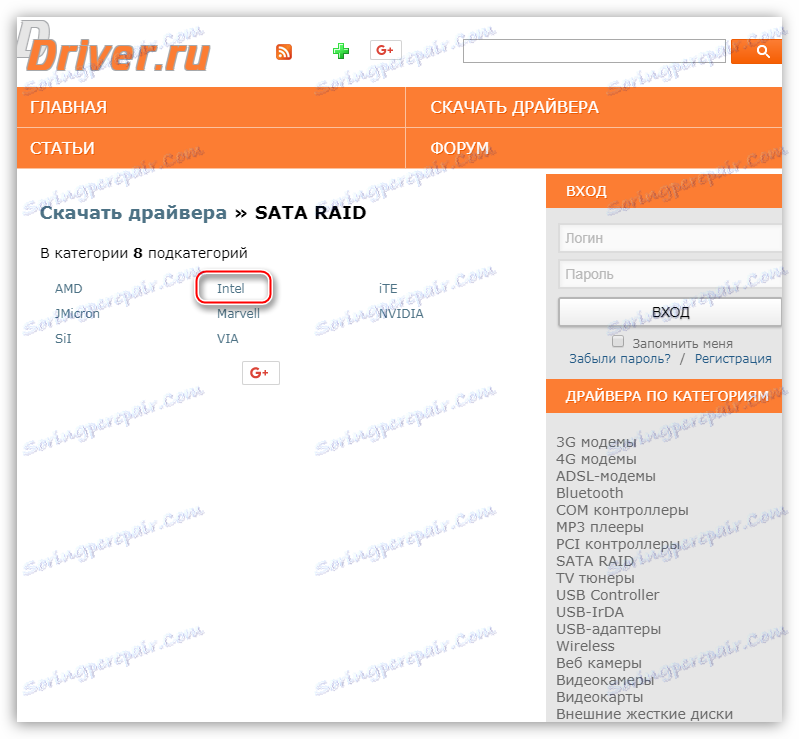Open the iTE subcategory
Screen dimensions: 799x739
pos(388,288)
